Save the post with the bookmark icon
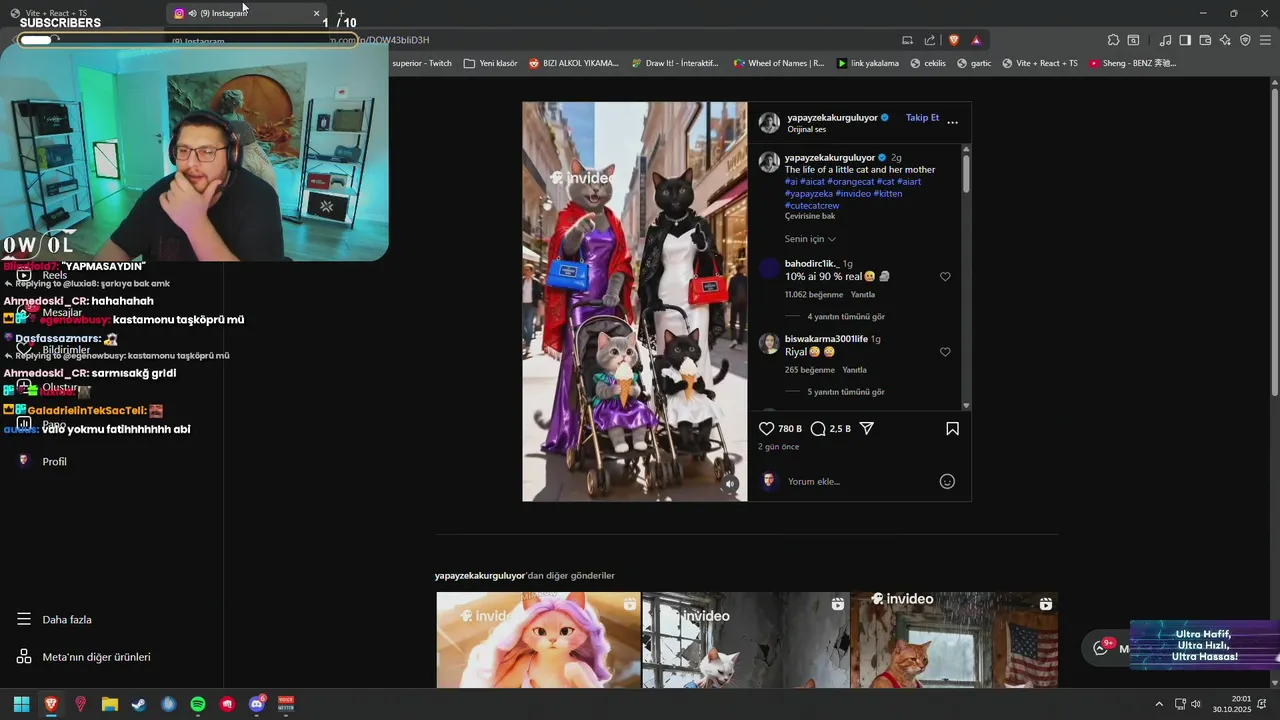1280x720 pixels. pos(952,428)
